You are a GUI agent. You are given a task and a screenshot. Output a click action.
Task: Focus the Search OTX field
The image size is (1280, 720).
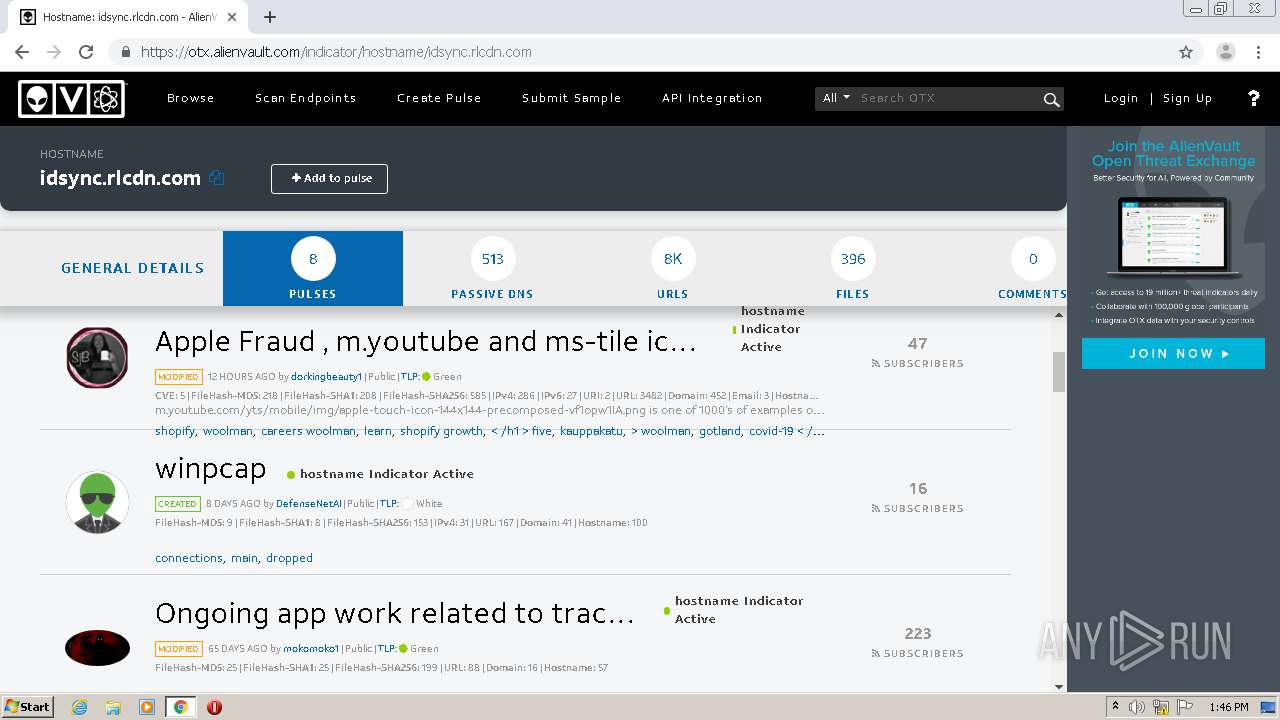pyautogui.click(x=948, y=98)
